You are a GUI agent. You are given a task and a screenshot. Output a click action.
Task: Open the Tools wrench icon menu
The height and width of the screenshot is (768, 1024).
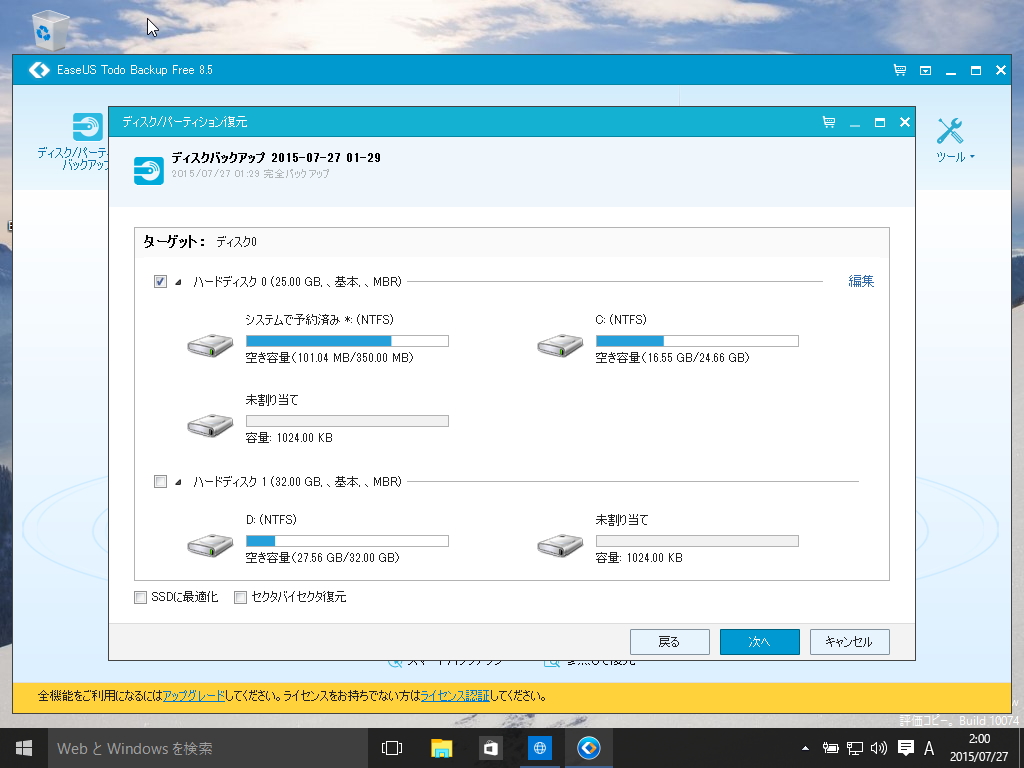(x=950, y=131)
